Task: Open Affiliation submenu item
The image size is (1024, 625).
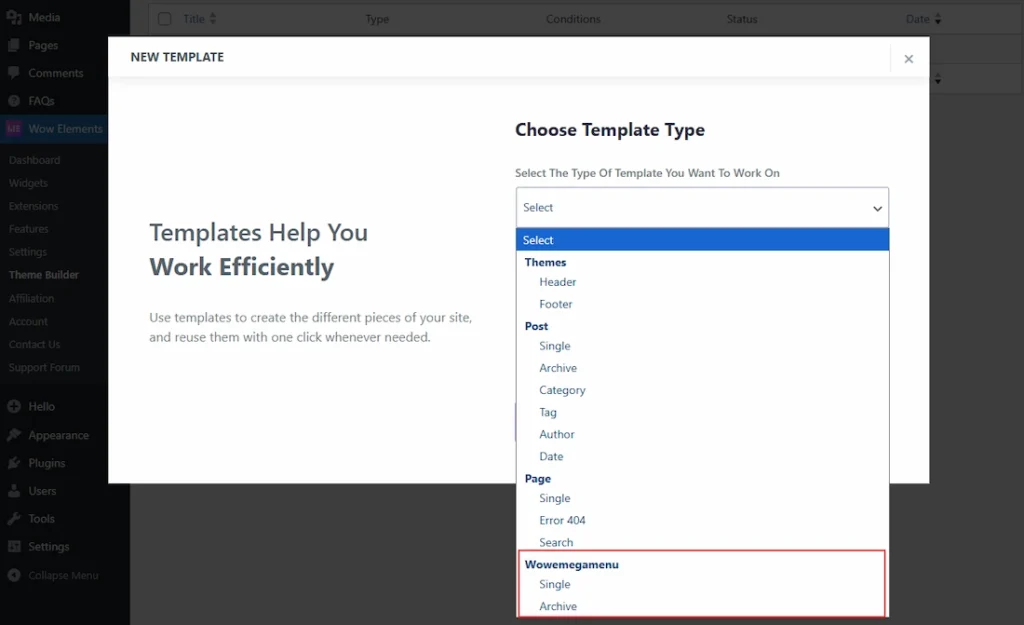Action: [x=31, y=298]
